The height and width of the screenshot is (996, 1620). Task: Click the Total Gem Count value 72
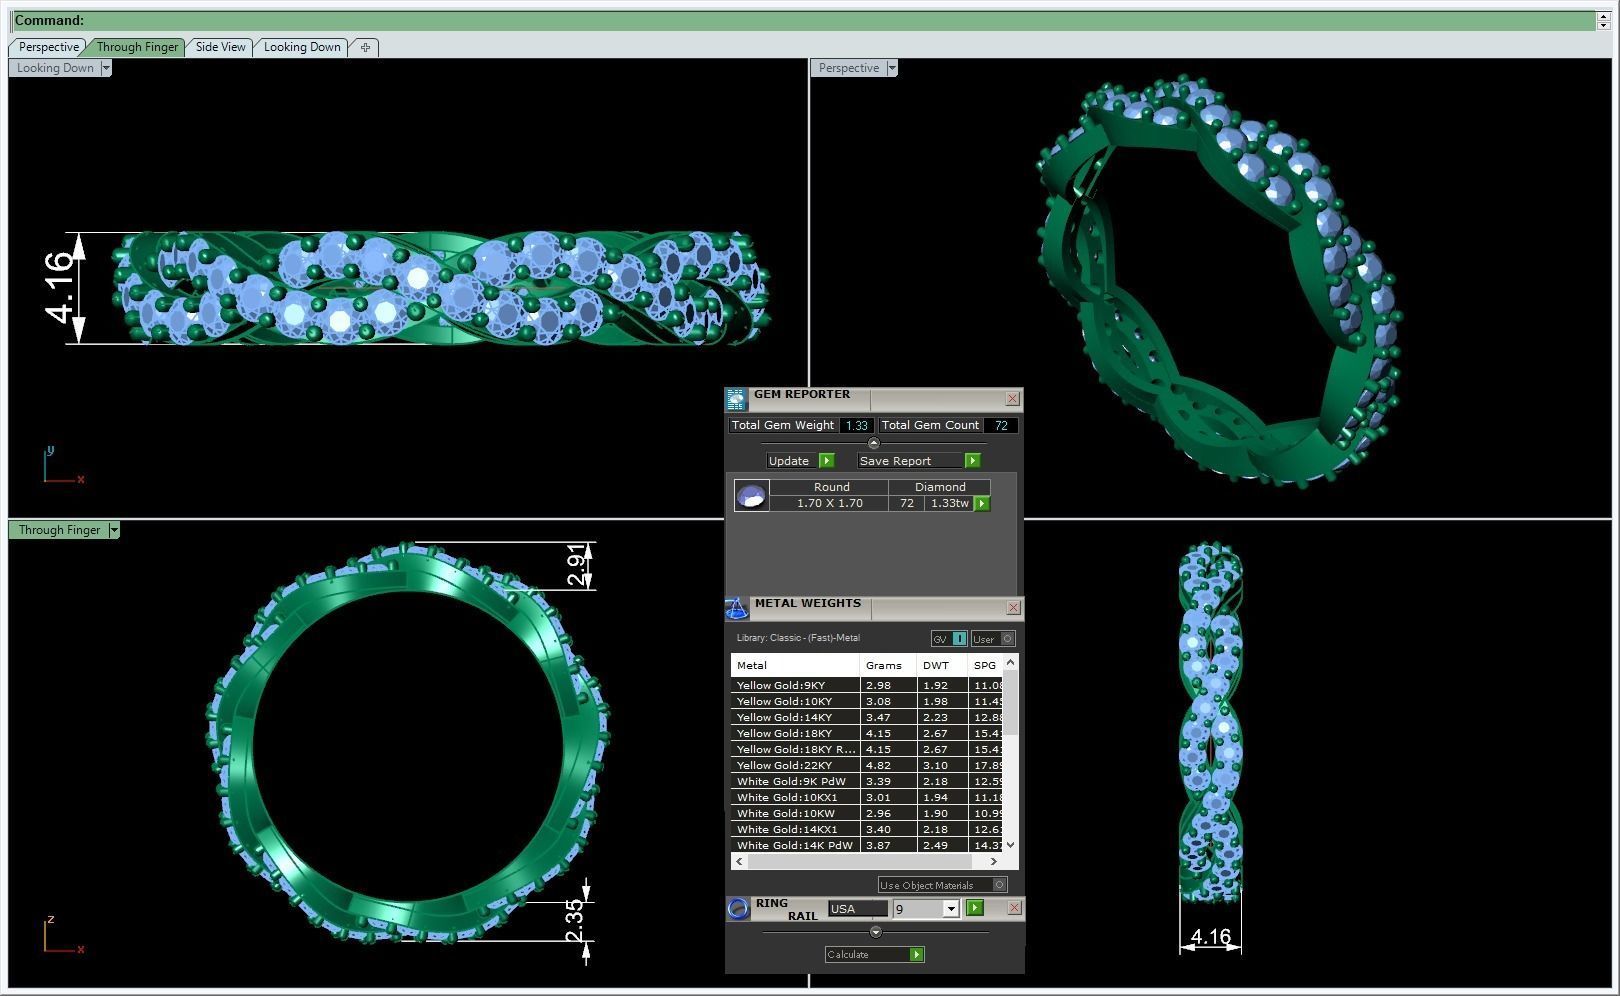coord(1001,425)
